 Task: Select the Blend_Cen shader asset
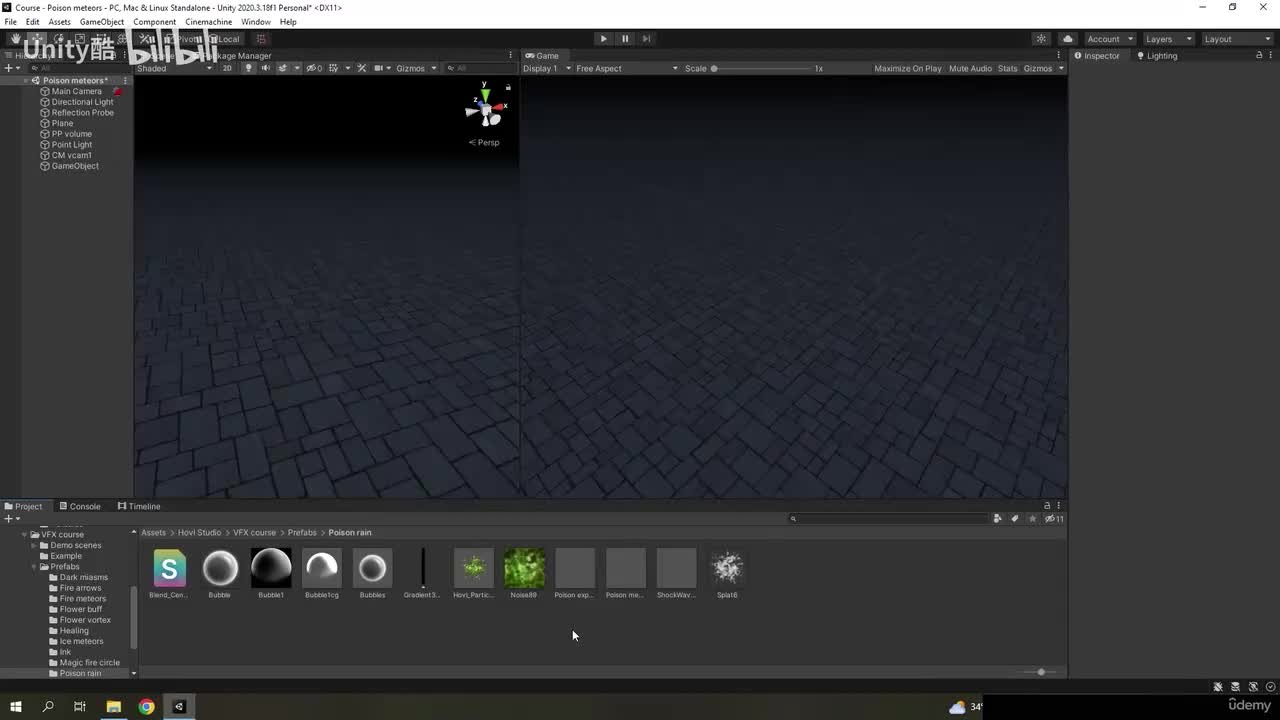point(169,573)
